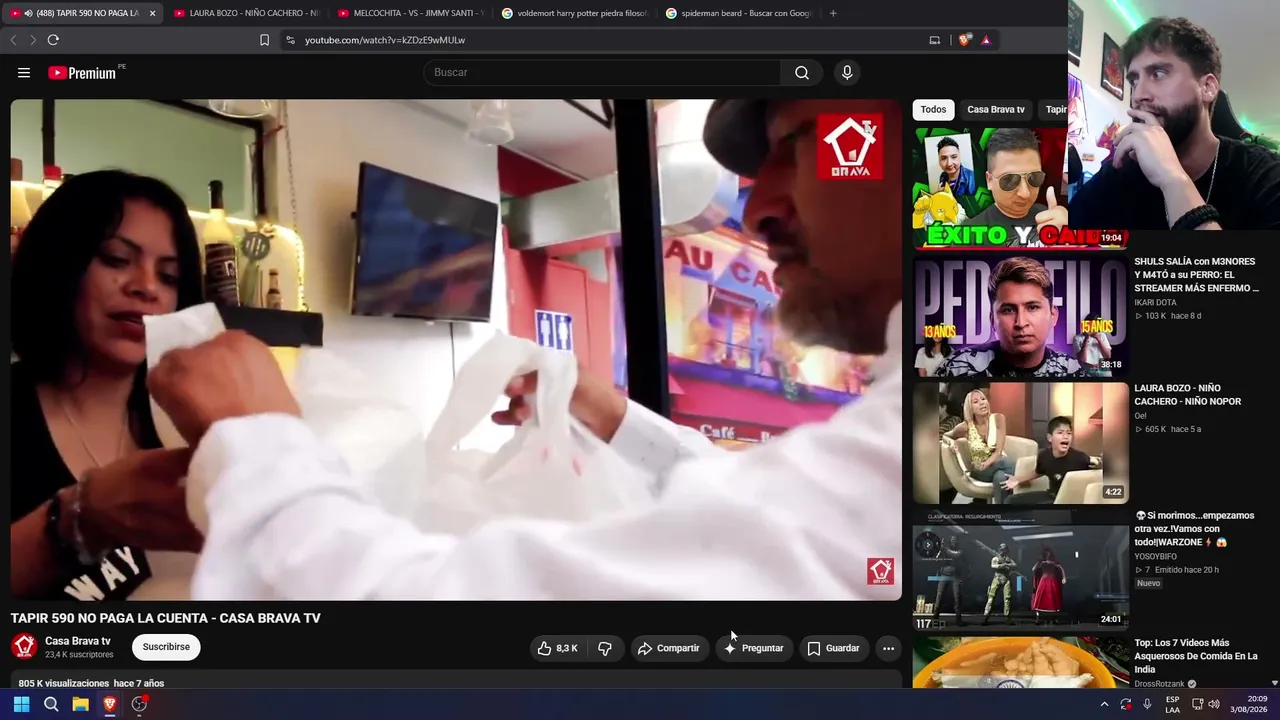Switch to the MELCOCHITA browser tab
The width and height of the screenshot is (1280, 720).
pyautogui.click(x=409, y=13)
